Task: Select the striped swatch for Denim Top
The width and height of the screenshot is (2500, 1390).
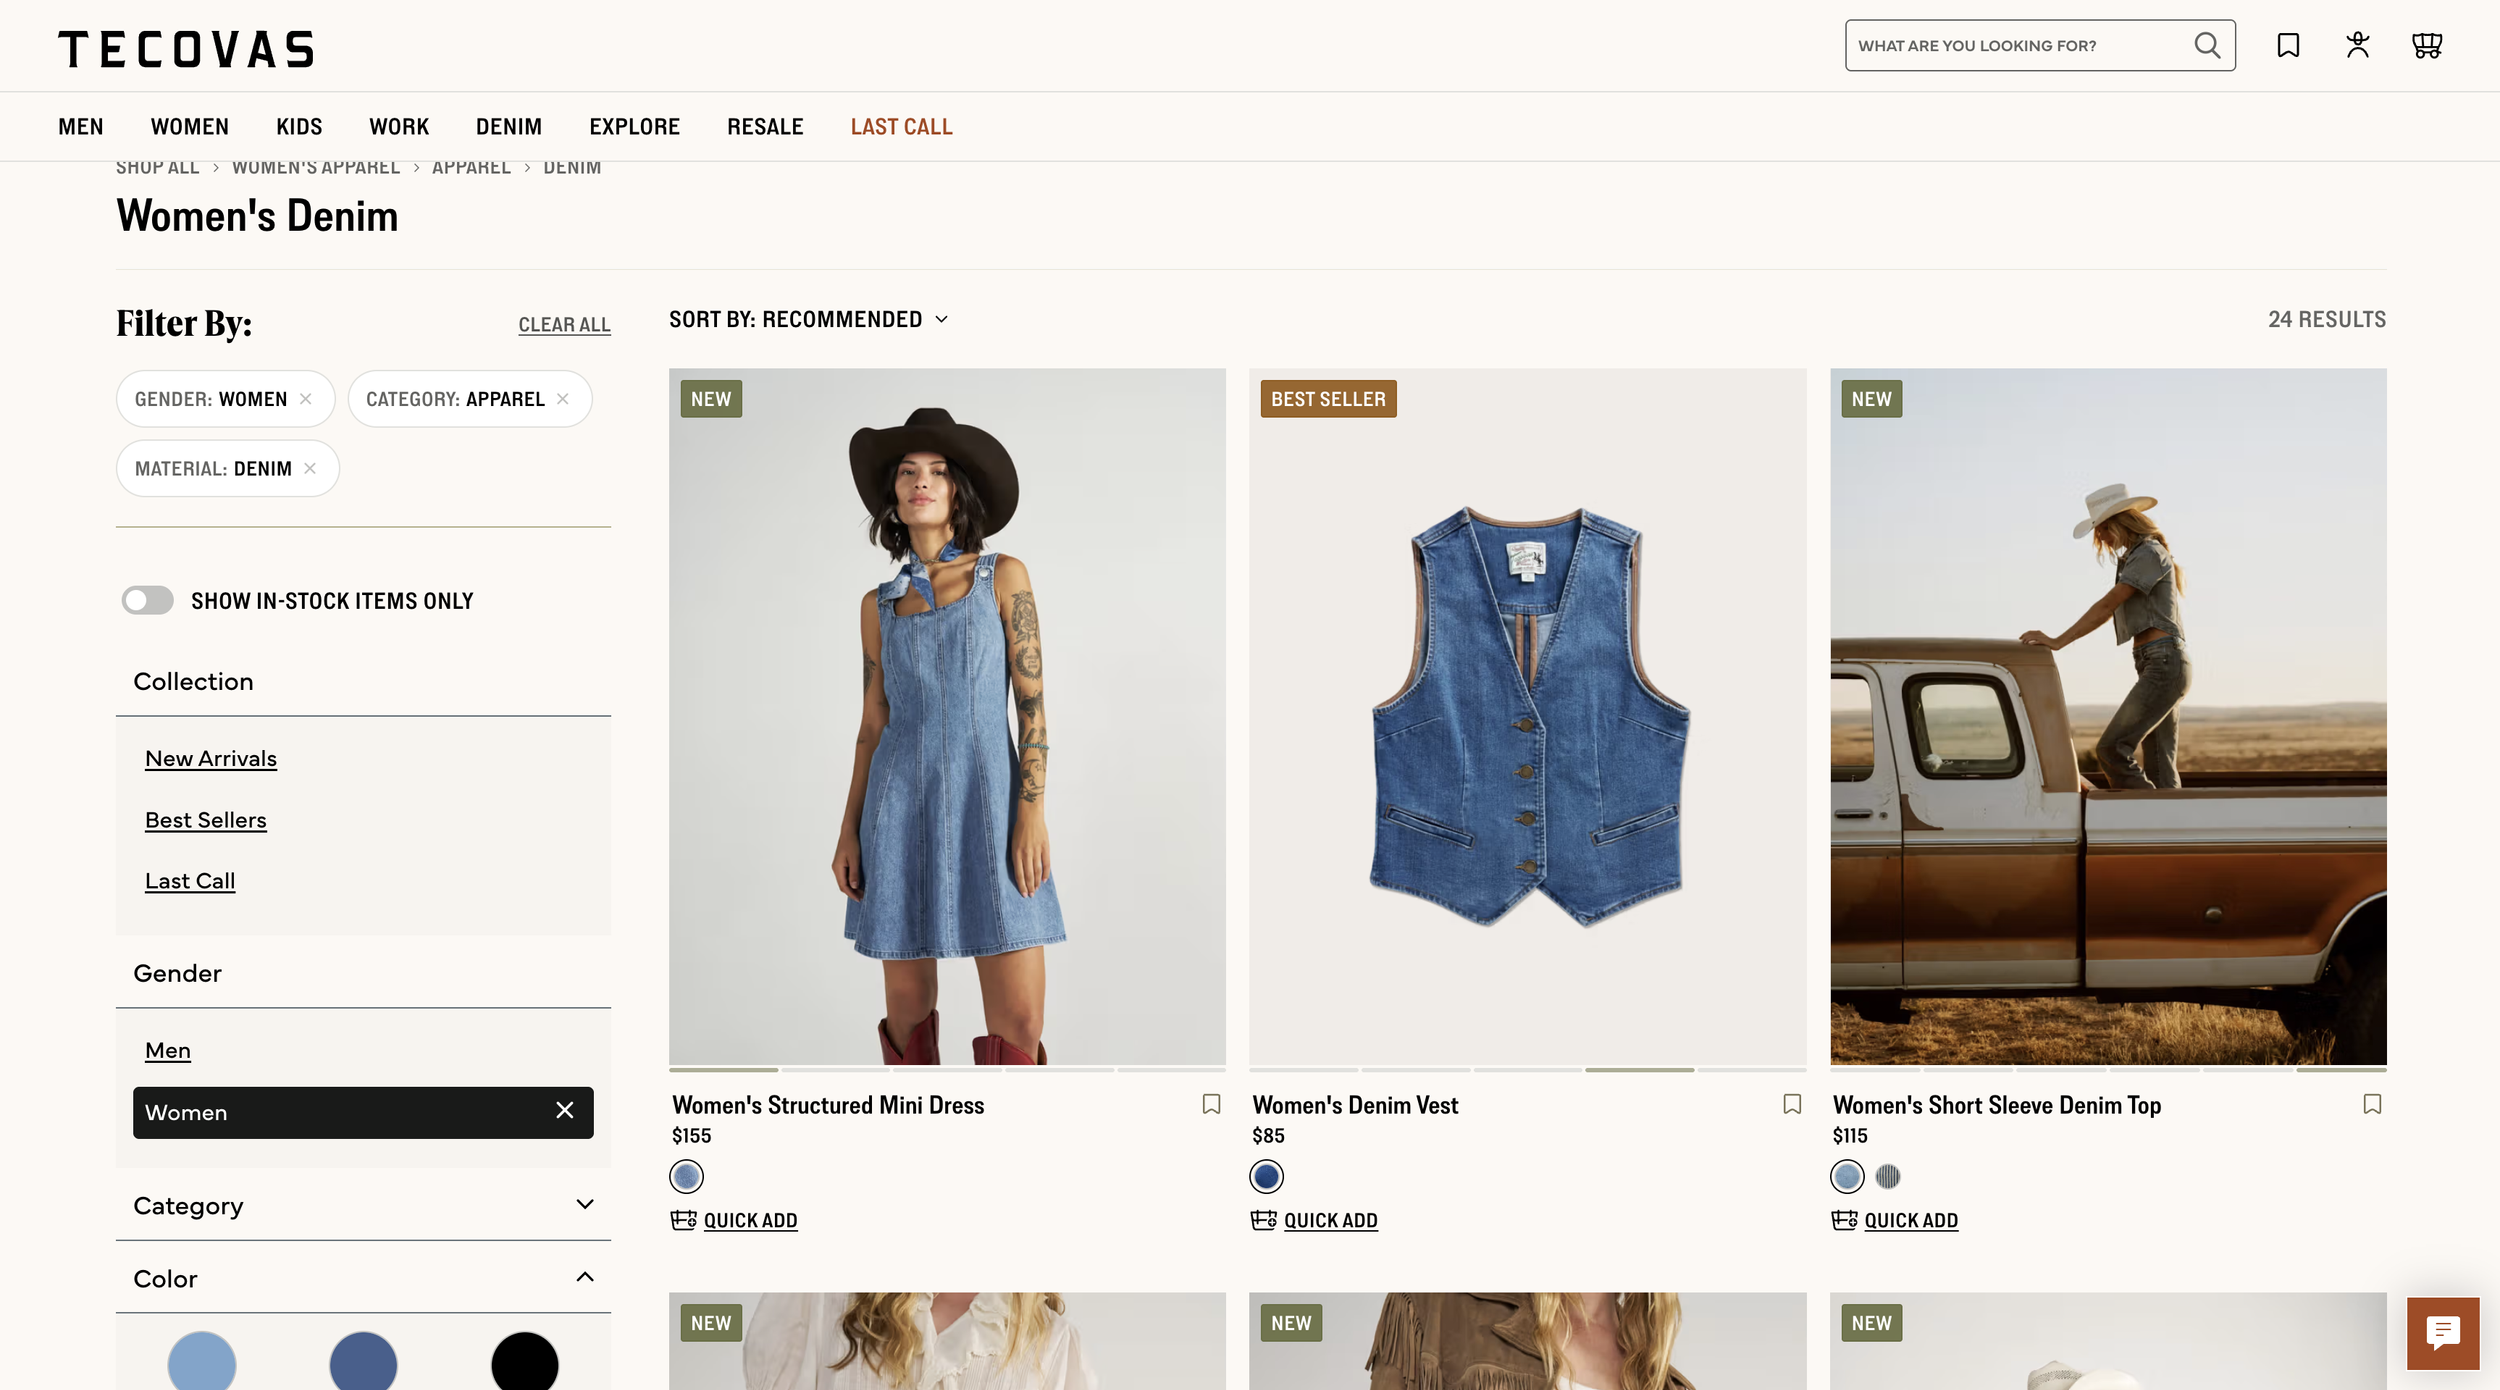Action: point(1887,1177)
